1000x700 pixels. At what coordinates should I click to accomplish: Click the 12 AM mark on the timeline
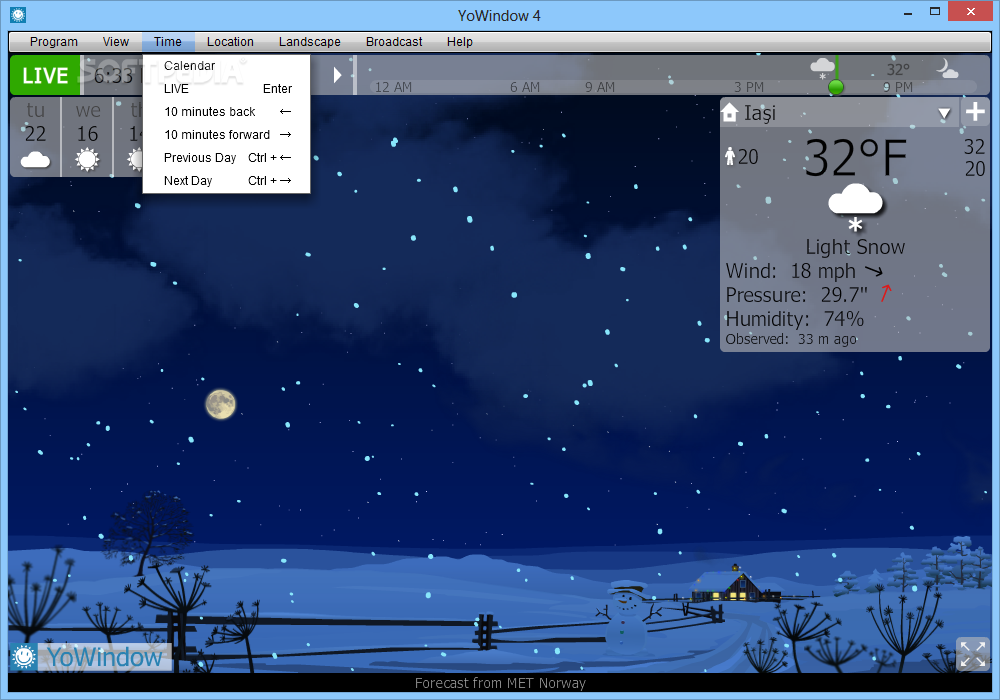393,87
